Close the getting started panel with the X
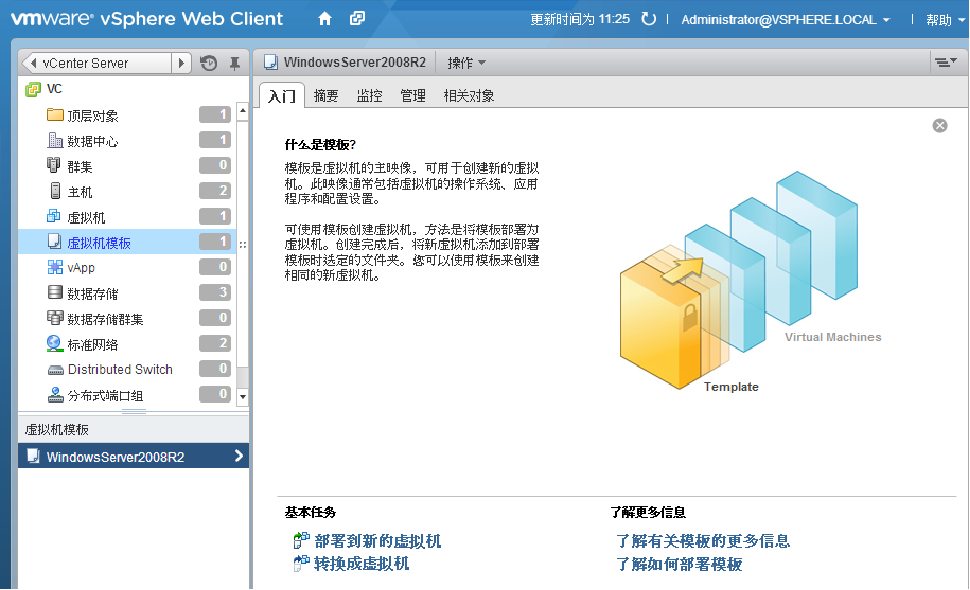Image resolution: width=970 pixels, height=590 pixels. click(940, 126)
